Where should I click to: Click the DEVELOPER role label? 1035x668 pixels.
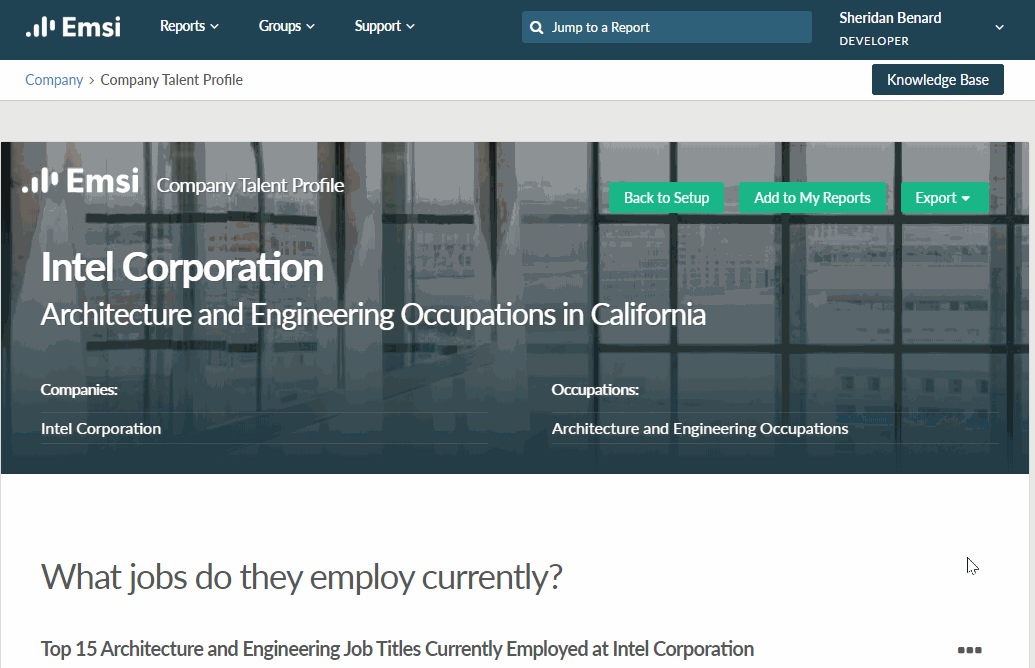click(x=874, y=41)
